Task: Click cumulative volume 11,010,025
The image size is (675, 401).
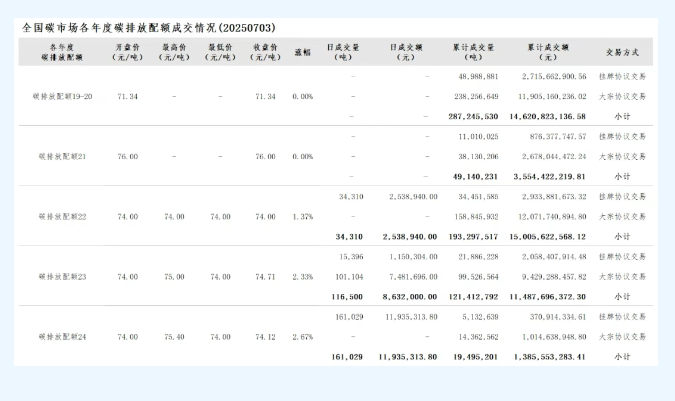Action: (x=478, y=137)
